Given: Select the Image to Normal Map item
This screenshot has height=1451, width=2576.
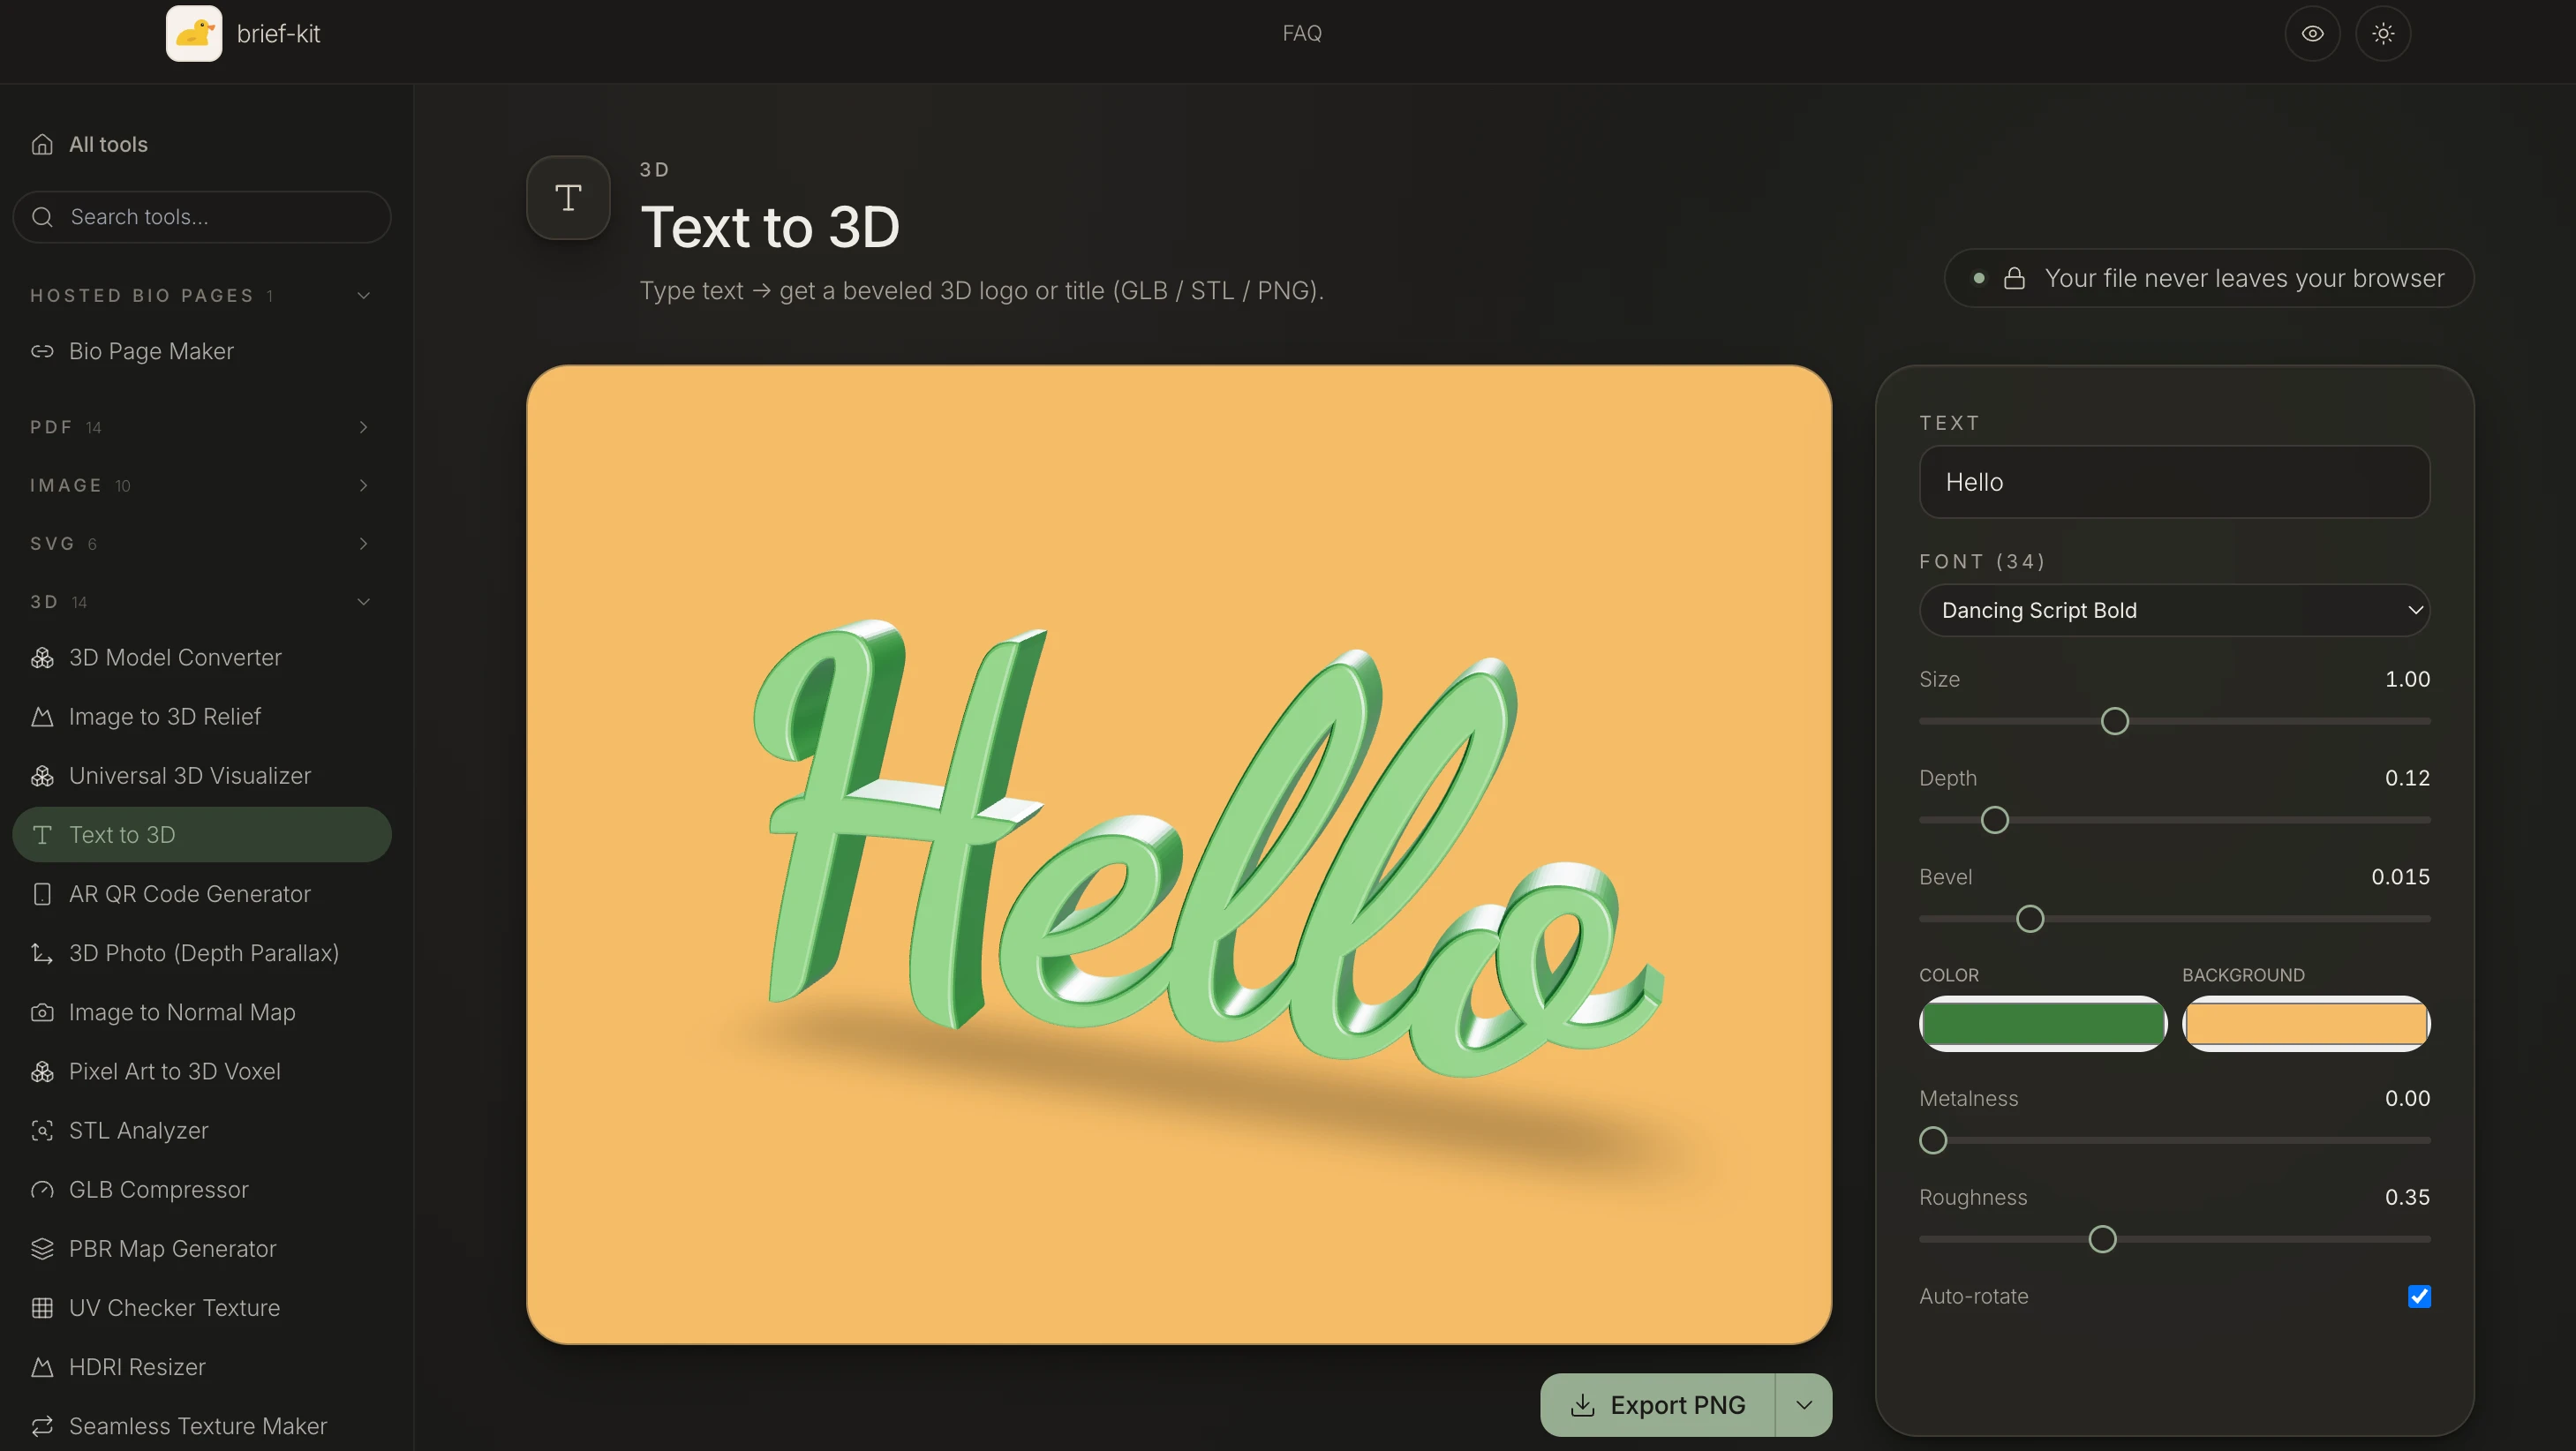Looking at the screenshot, I should pyautogui.click(x=182, y=1012).
